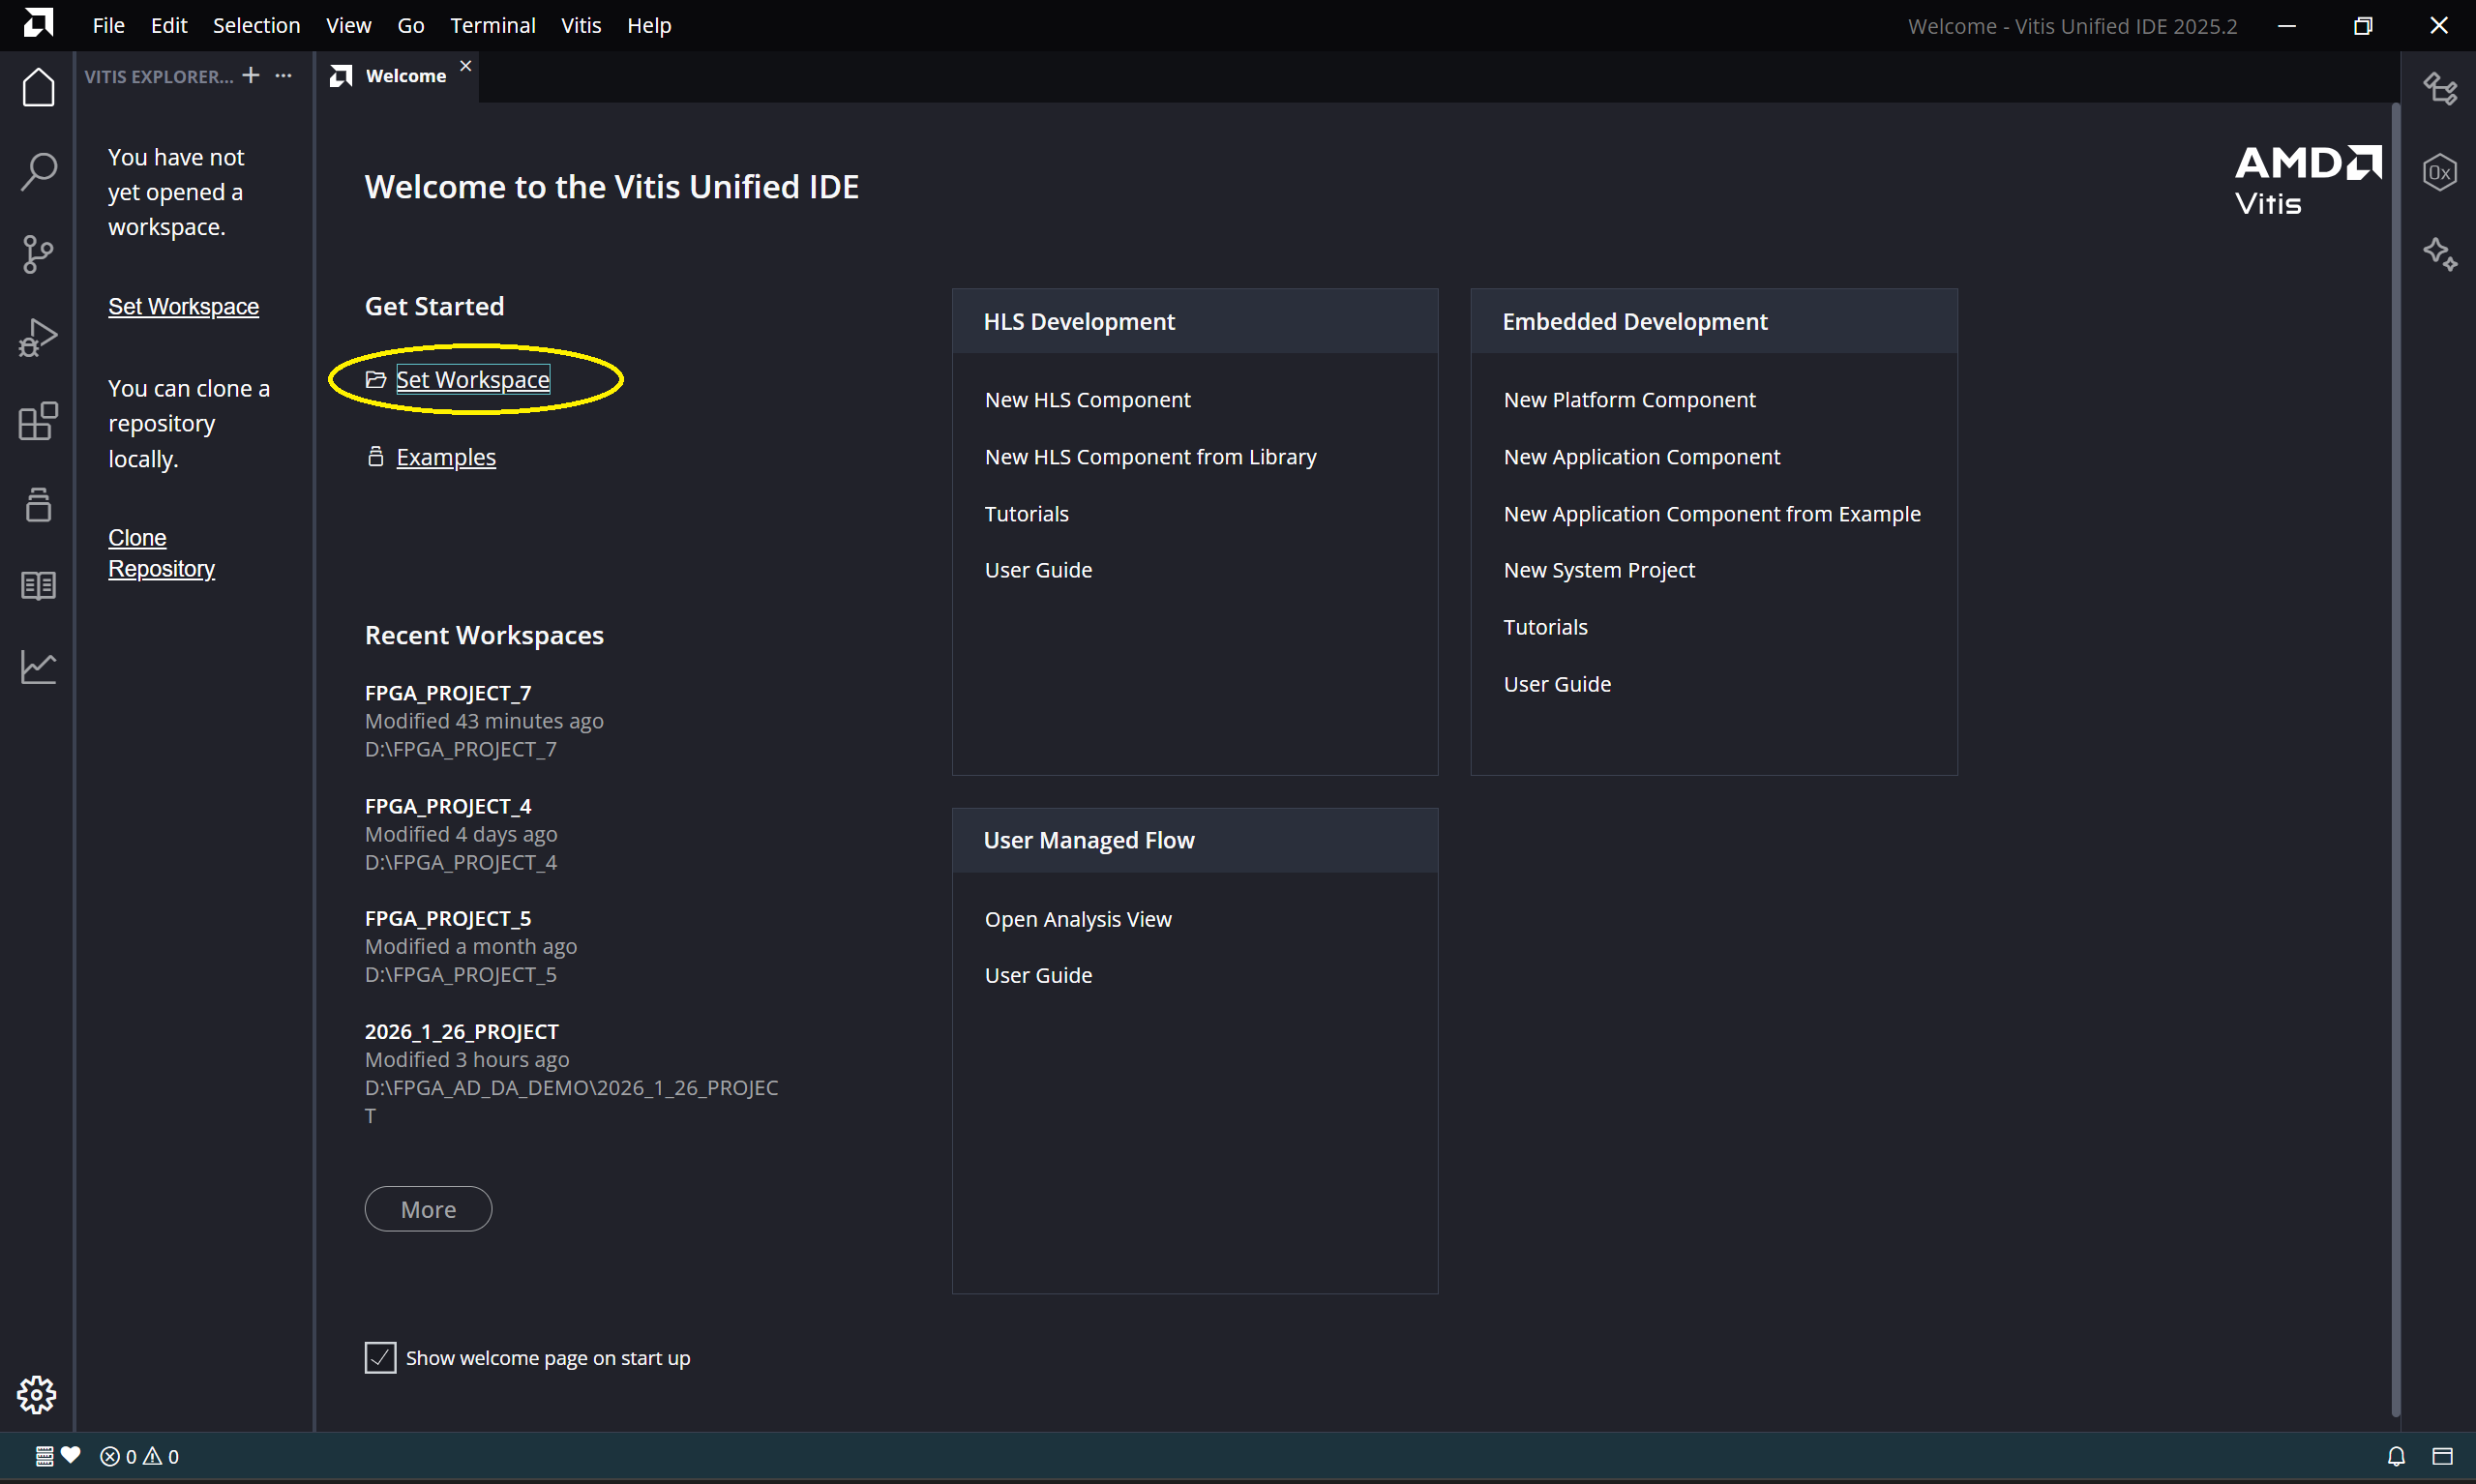Click New Platform Component

pos(1630,400)
